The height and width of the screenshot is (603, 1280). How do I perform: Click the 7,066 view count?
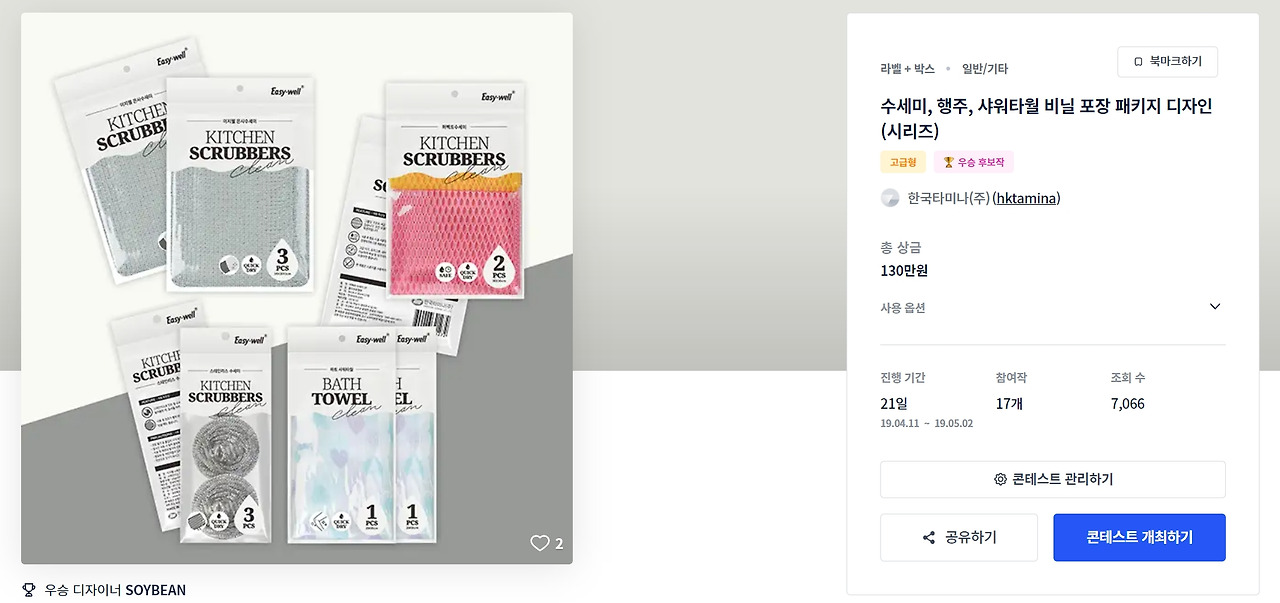tap(1127, 404)
